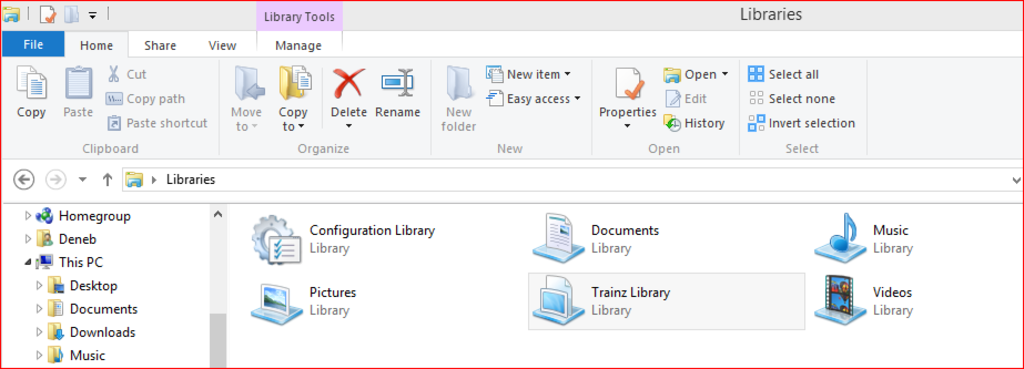Create a New folder from the ribbon
The image size is (1024, 369).
pos(458,99)
